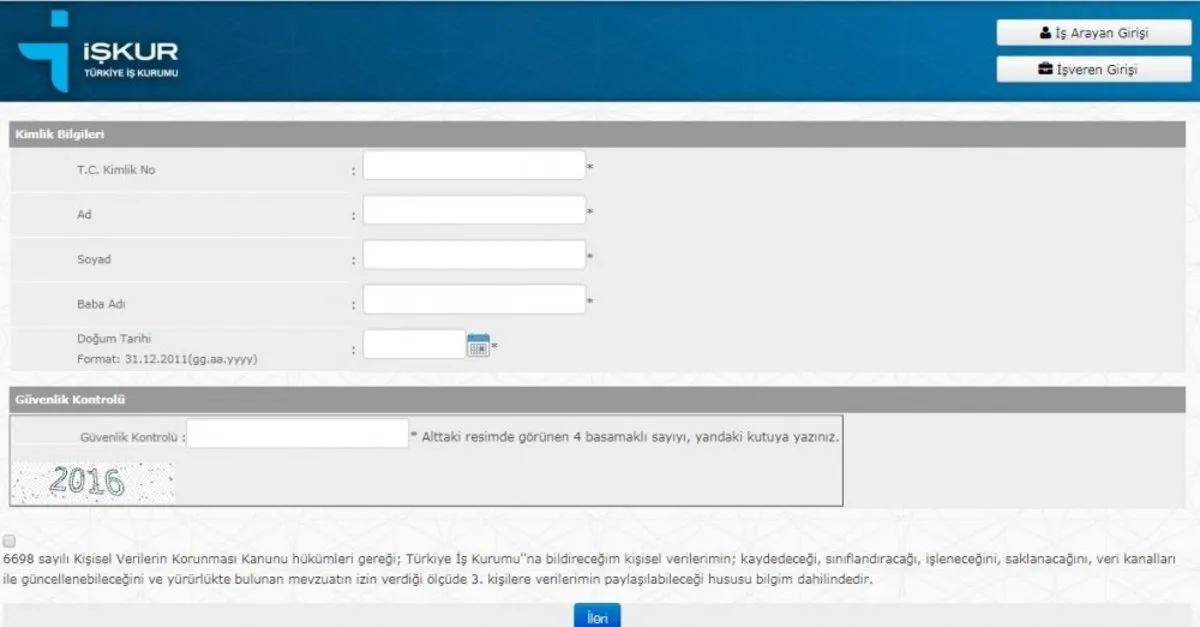The image size is (1200, 627).
Task: Click the T.C. Kimlik No label
Action: pos(116,170)
